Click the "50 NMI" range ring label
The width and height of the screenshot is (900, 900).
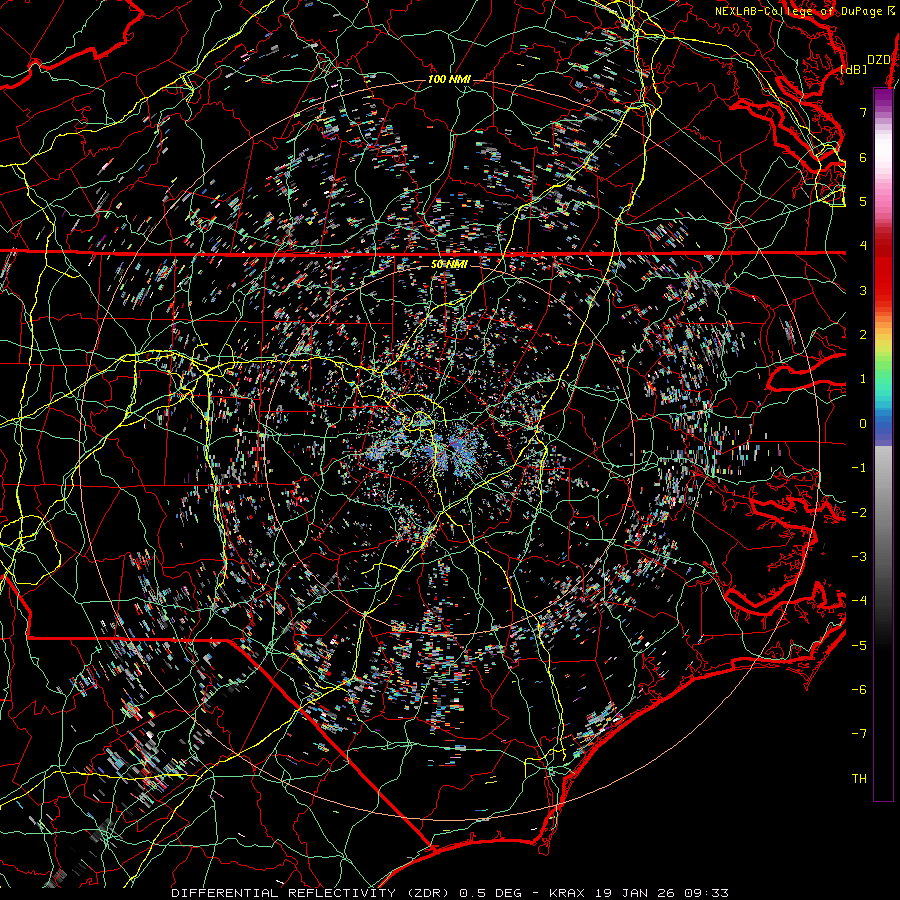(449, 265)
